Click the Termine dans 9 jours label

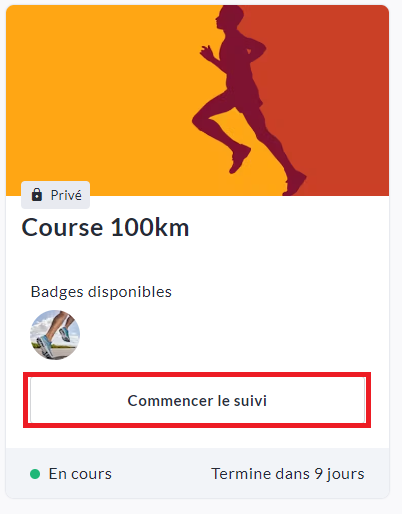(x=288, y=474)
